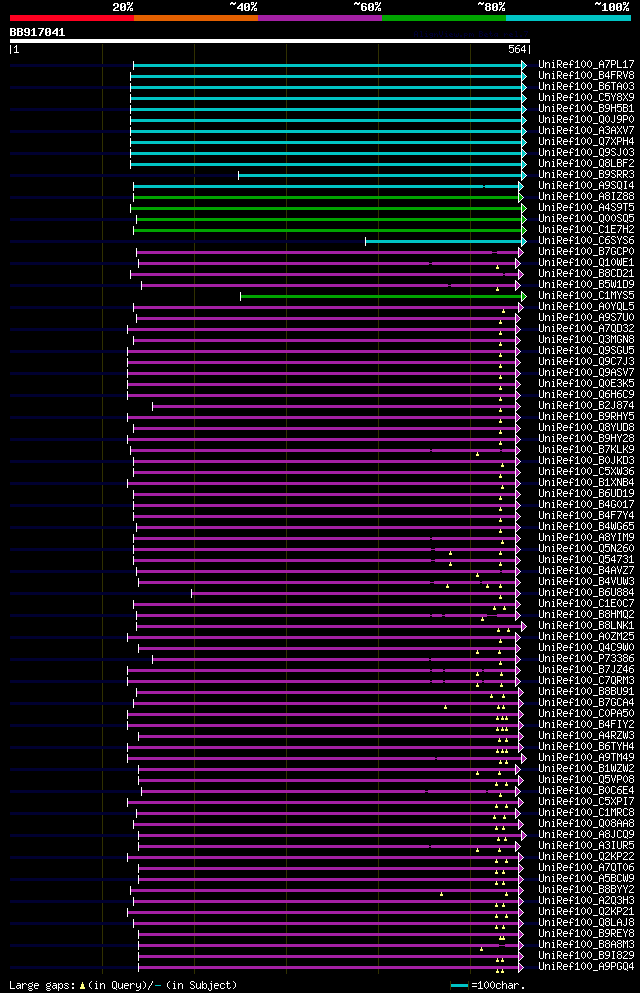Open hit UniRef100_B9H5B1
Image resolution: width=640 pixels, height=993 pixels.
click(x=586, y=108)
